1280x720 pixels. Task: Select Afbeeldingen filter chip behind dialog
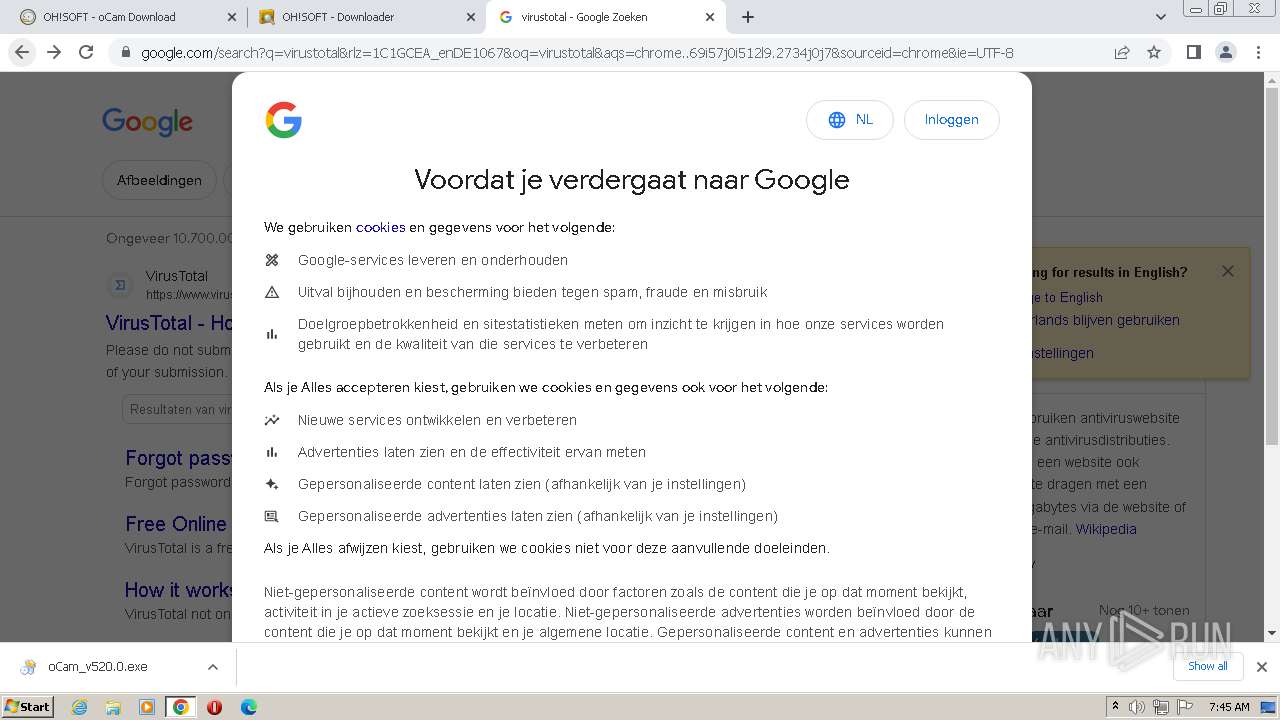159,180
